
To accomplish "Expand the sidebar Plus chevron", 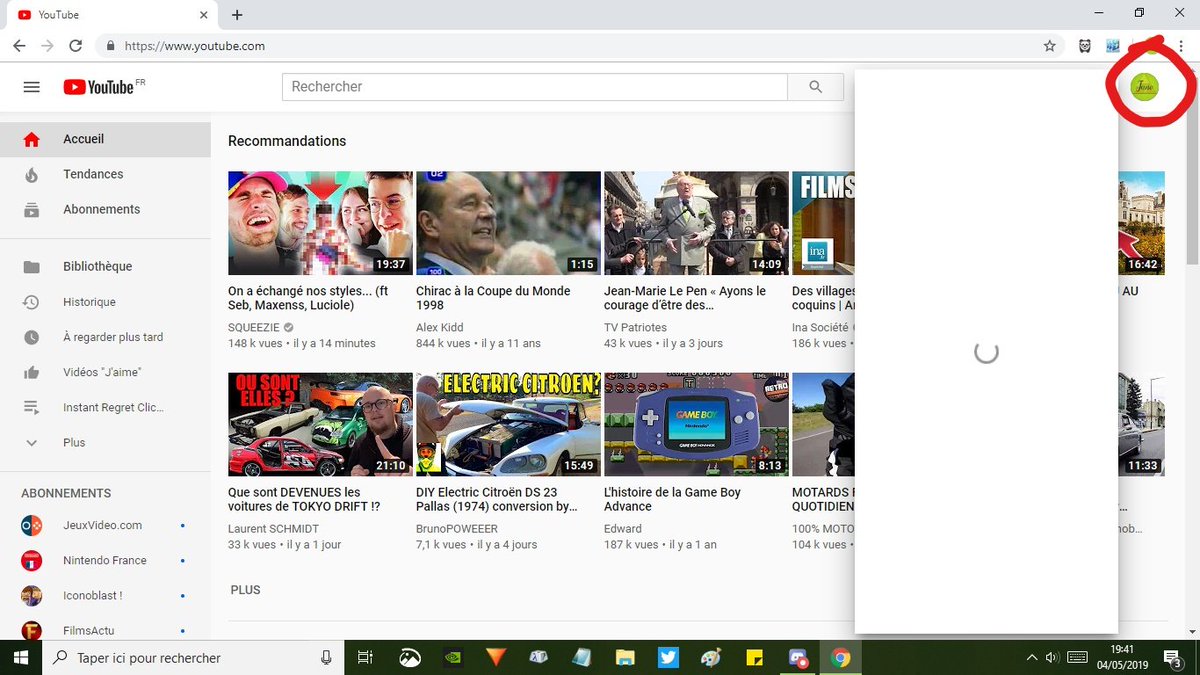I will (31, 442).
